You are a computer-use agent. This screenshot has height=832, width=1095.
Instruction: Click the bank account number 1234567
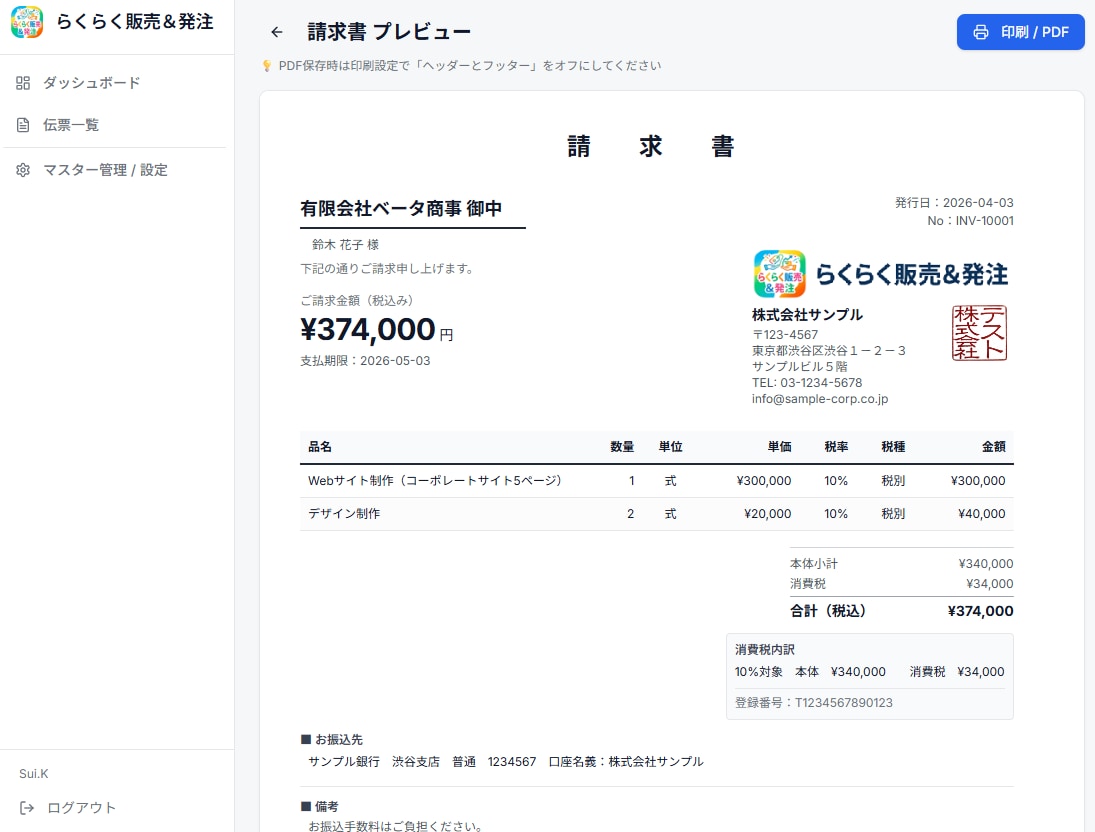coord(512,761)
